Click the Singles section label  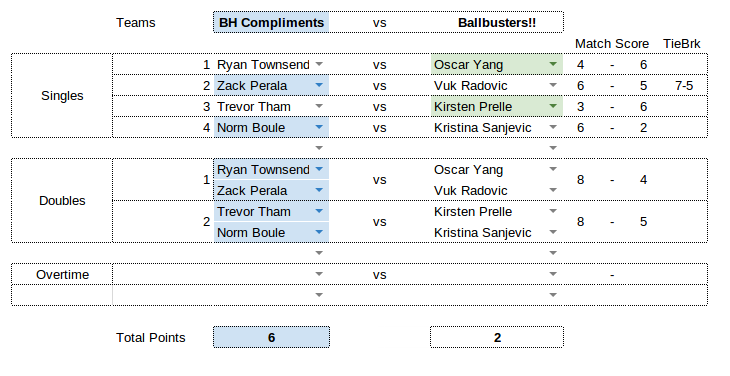pos(62,96)
